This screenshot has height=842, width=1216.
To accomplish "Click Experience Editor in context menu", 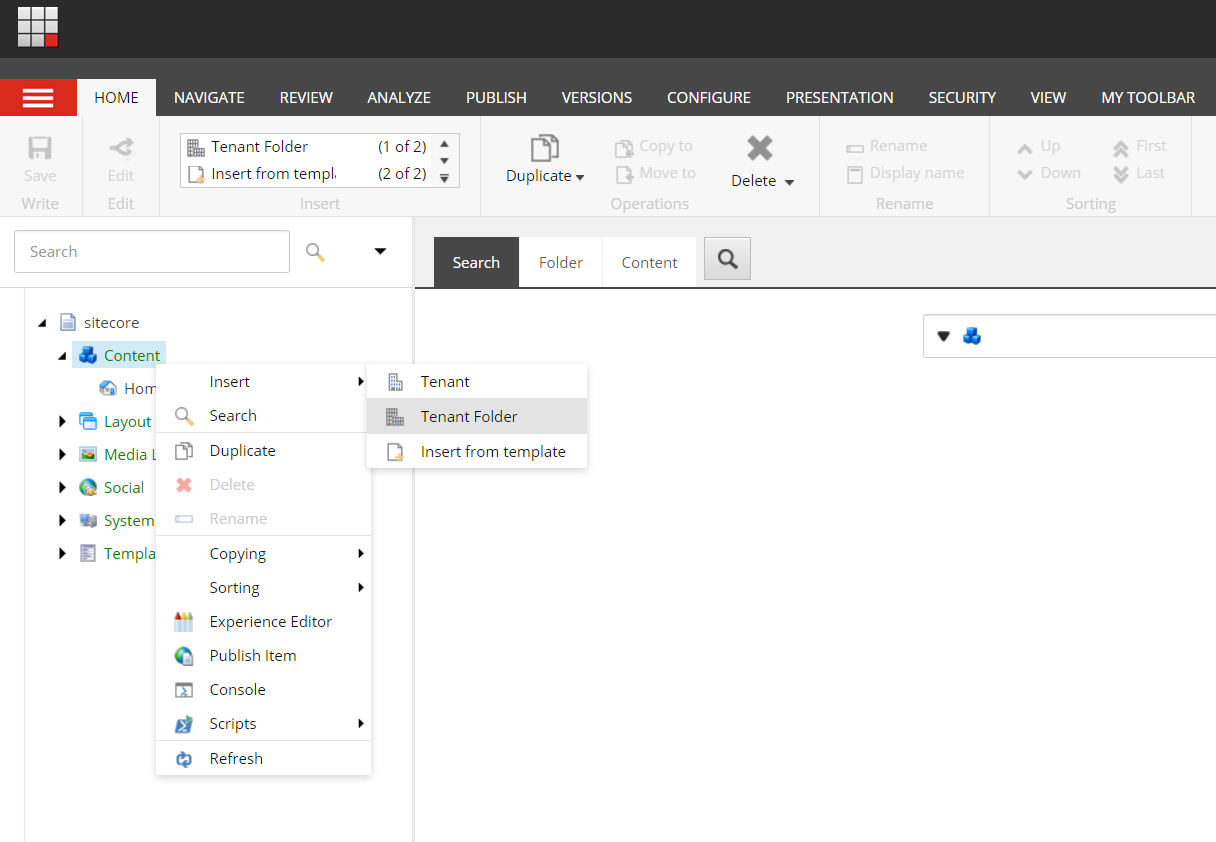I will [270, 621].
